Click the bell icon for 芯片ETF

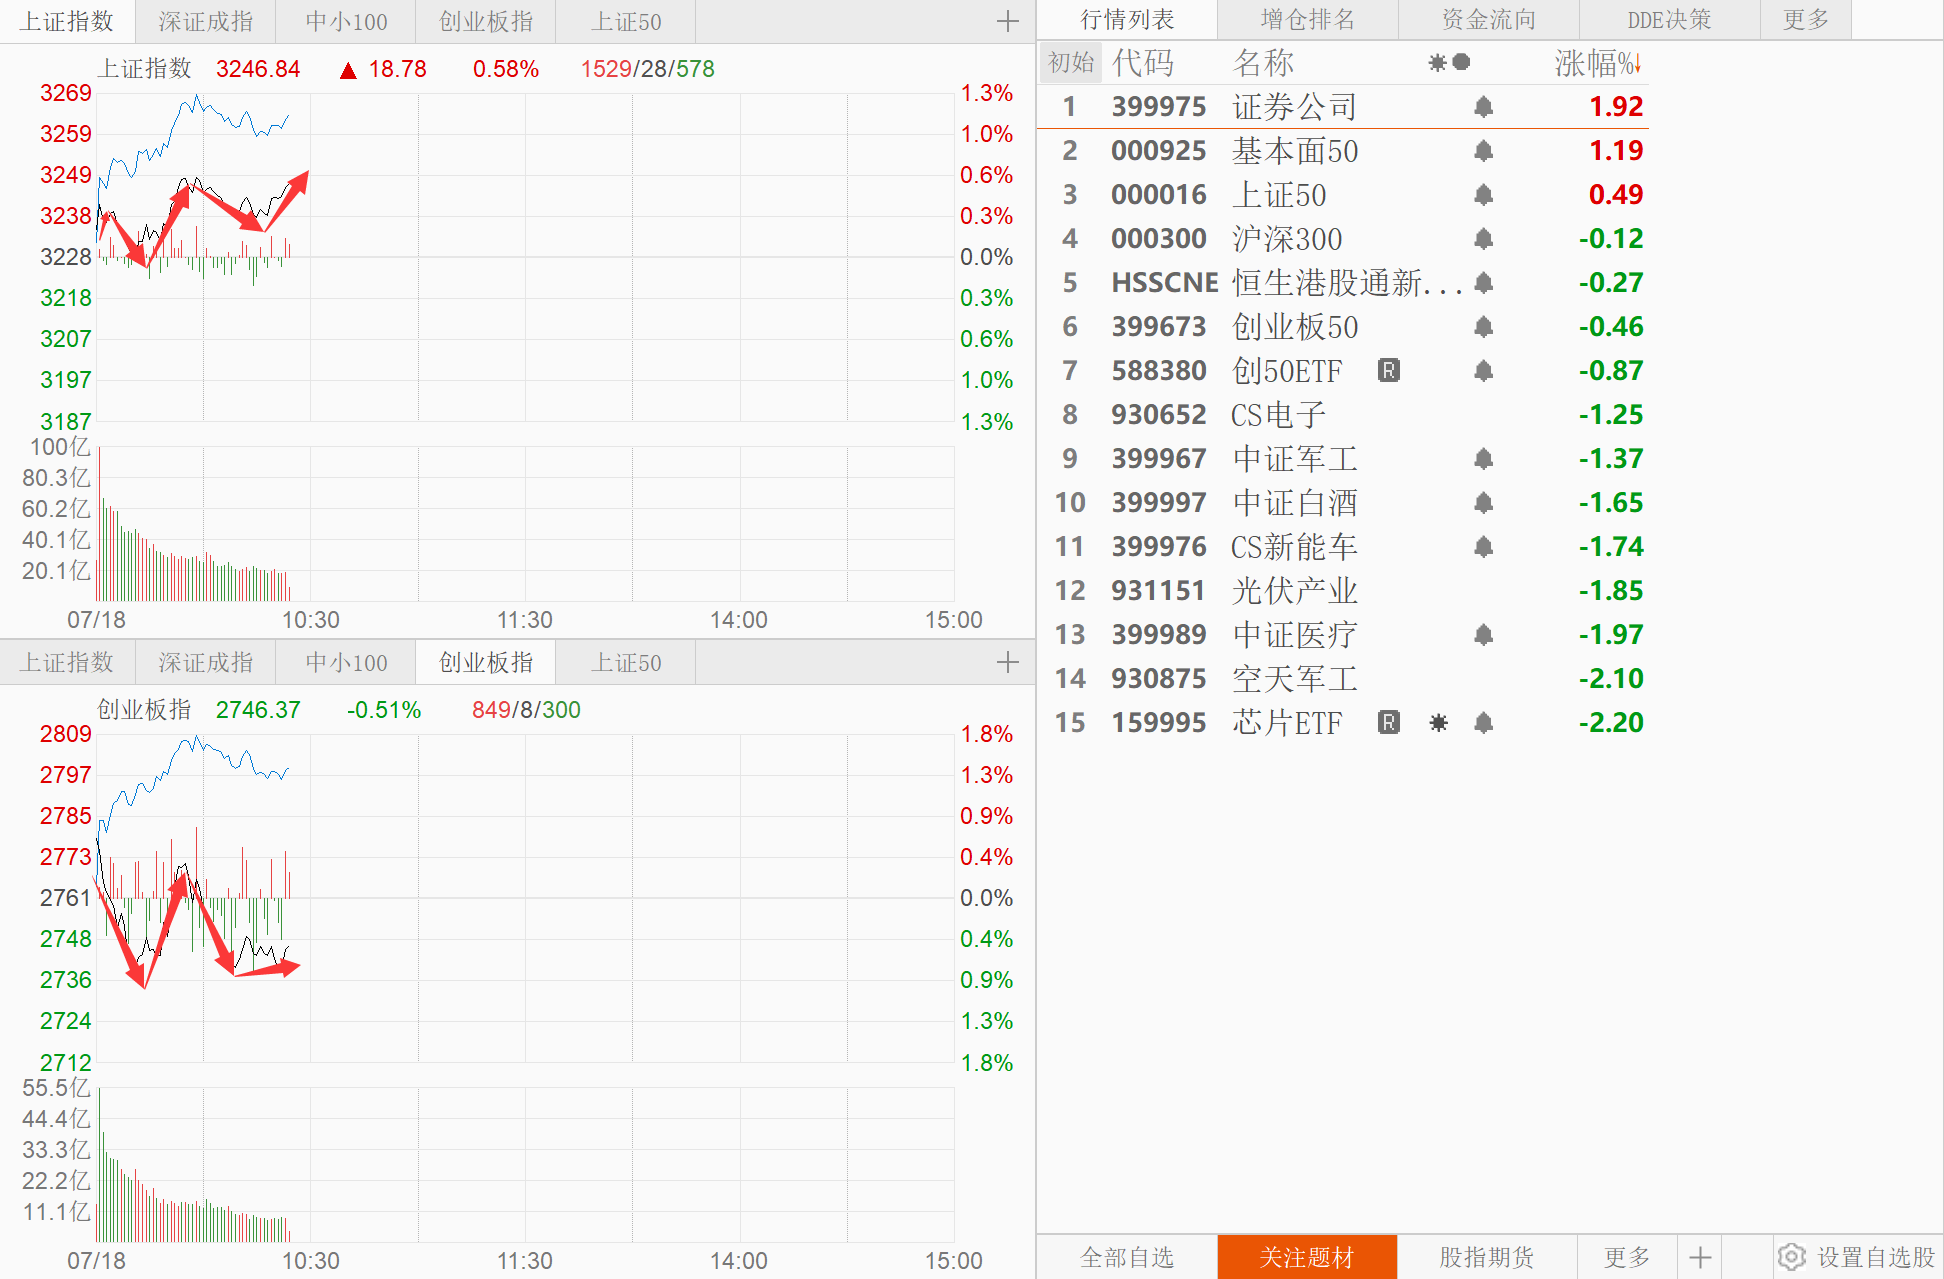(1484, 722)
